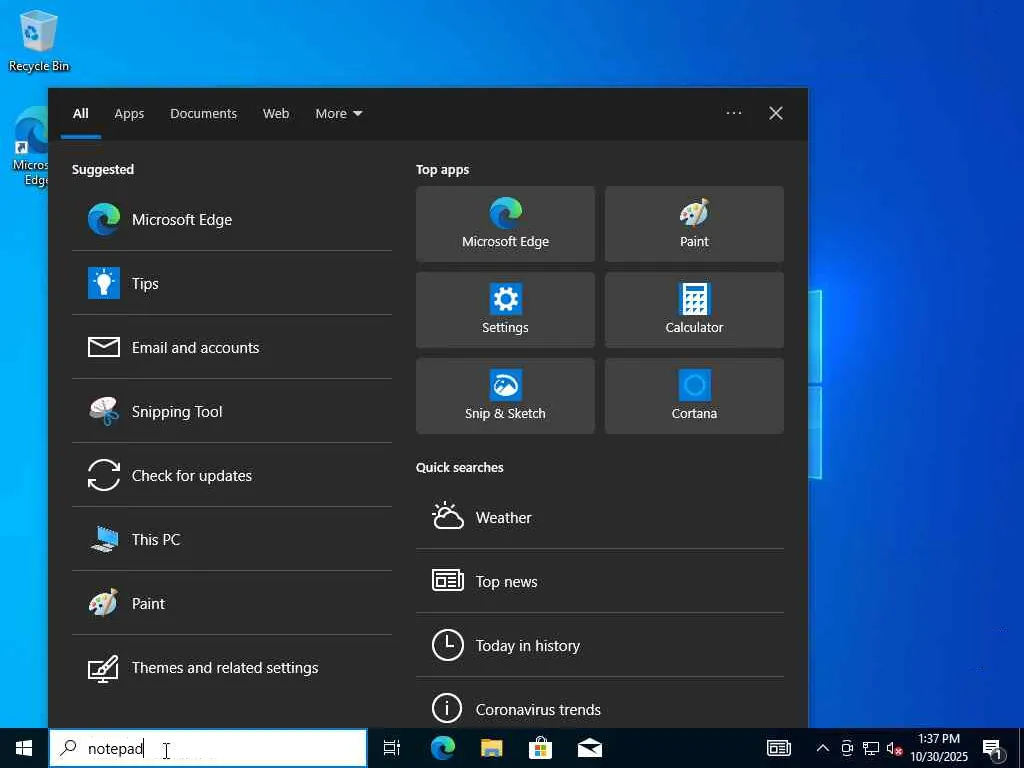The width and height of the screenshot is (1024, 768).
Task: Open the Action Center notifications icon
Action: pos(993,749)
